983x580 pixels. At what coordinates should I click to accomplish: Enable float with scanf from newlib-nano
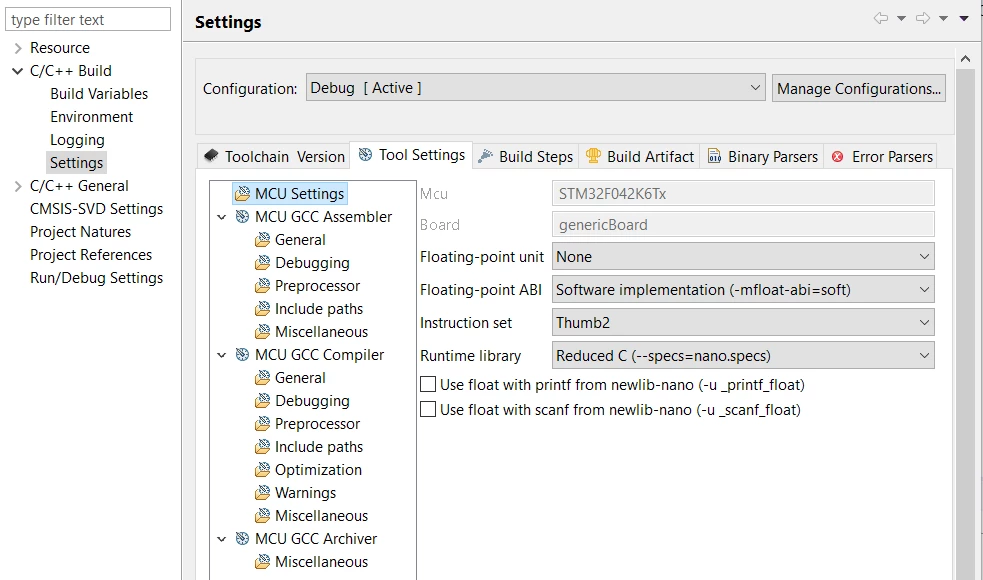pyautogui.click(x=428, y=409)
